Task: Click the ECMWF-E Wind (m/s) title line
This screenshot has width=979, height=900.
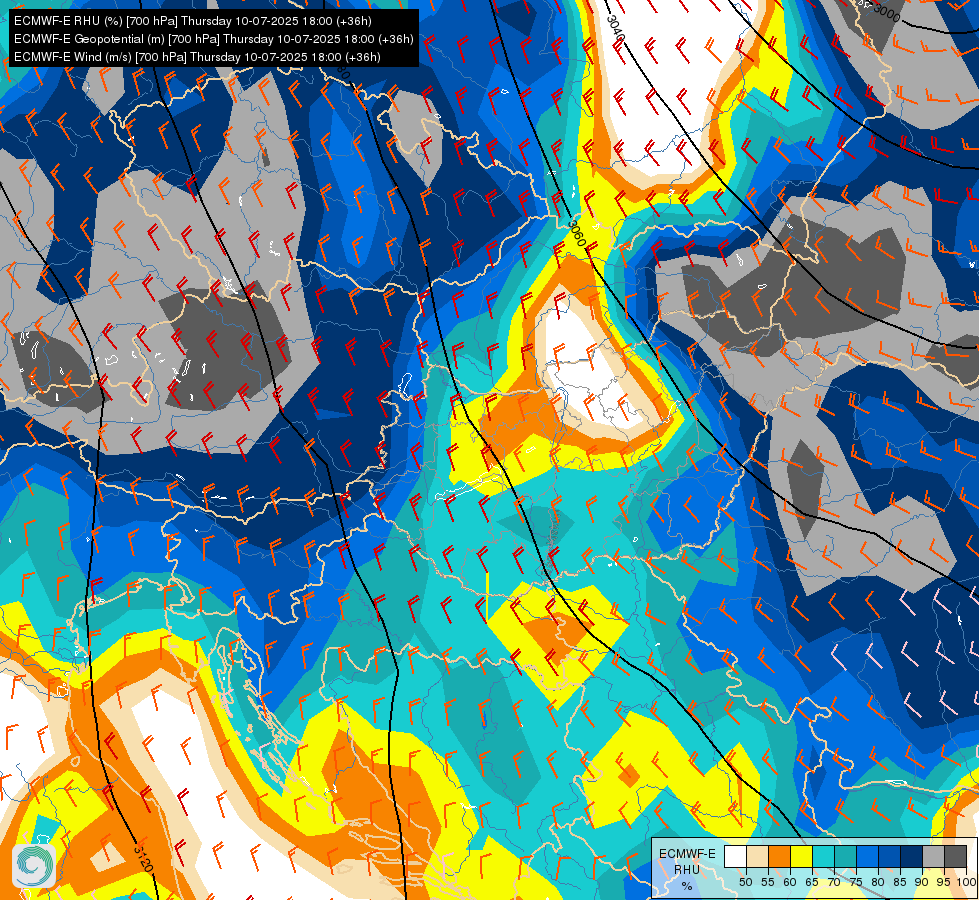Action: pos(197,57)
